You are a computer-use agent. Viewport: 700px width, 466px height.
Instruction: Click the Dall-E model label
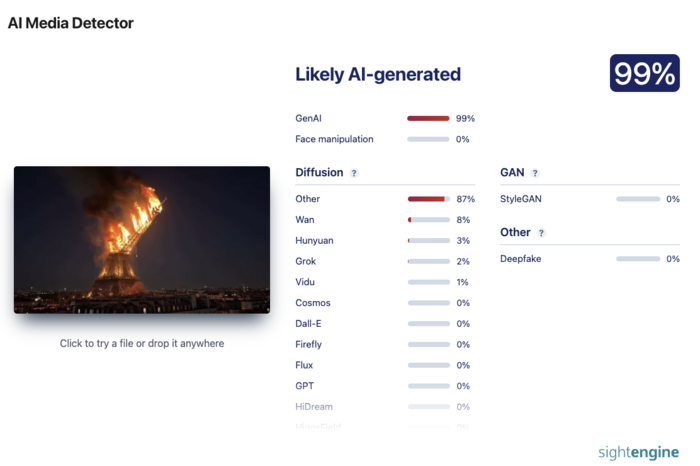[x=308, y=324]
